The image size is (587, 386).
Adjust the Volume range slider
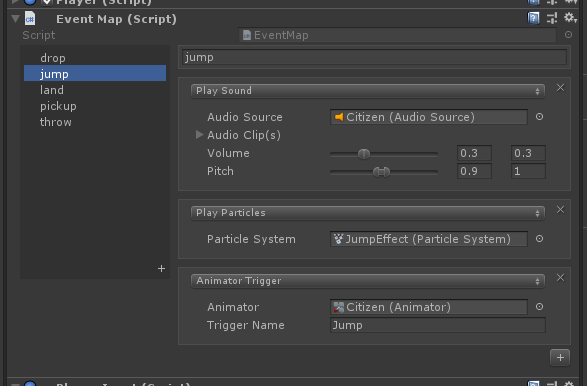point(384,154)
